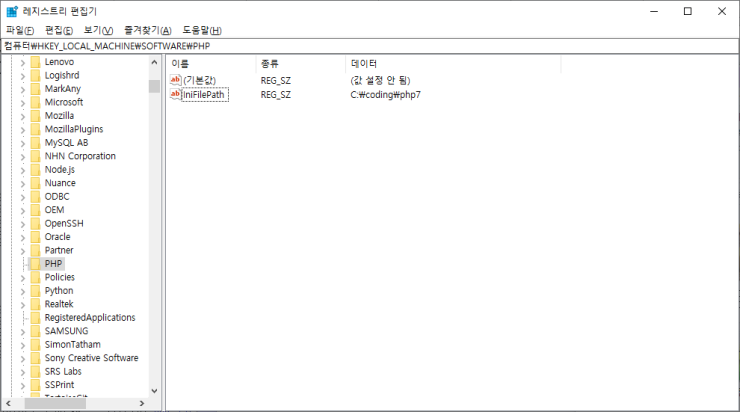Select the Node.js tree item

[60, 170]
